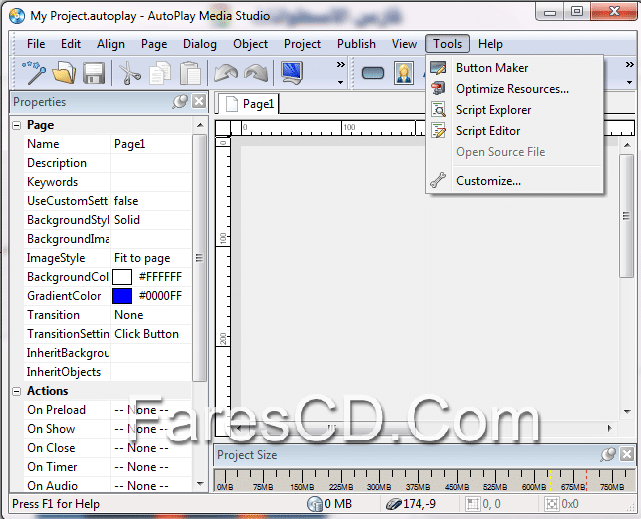Switch to the Page1 tab
Viewport: 641px width, 519px height.
click(249, 104)
